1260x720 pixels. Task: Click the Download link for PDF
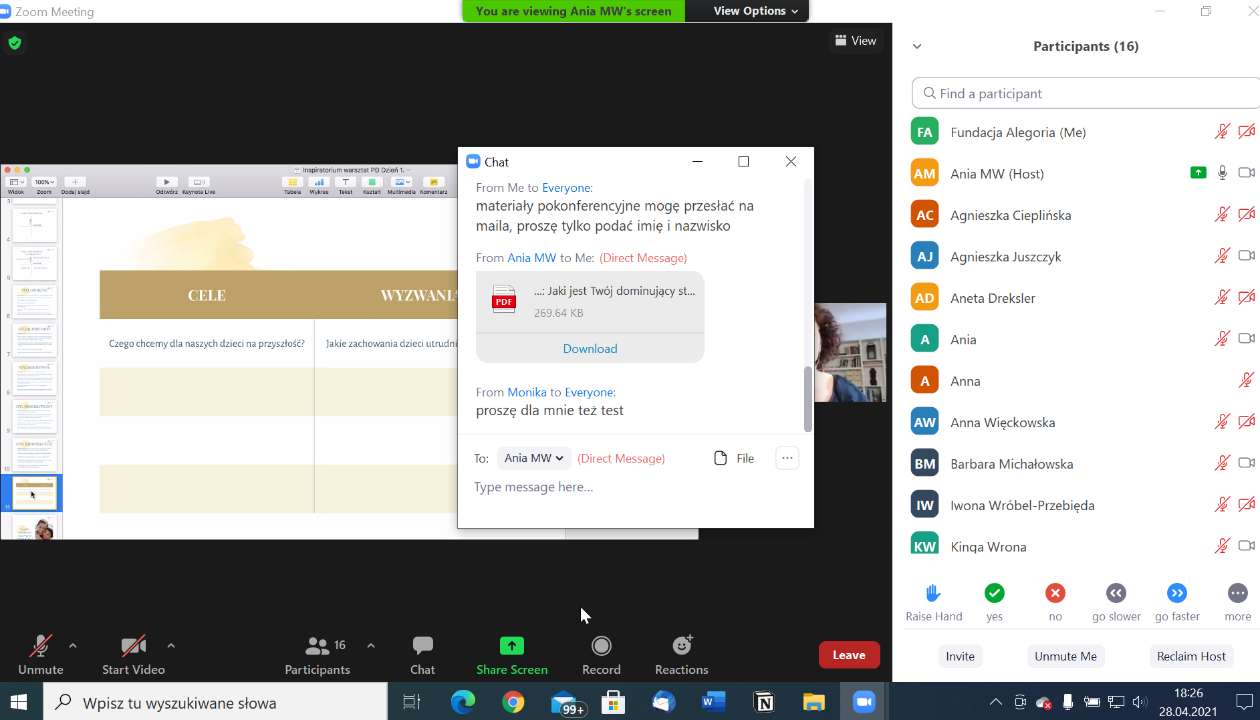tap(590, 348)
